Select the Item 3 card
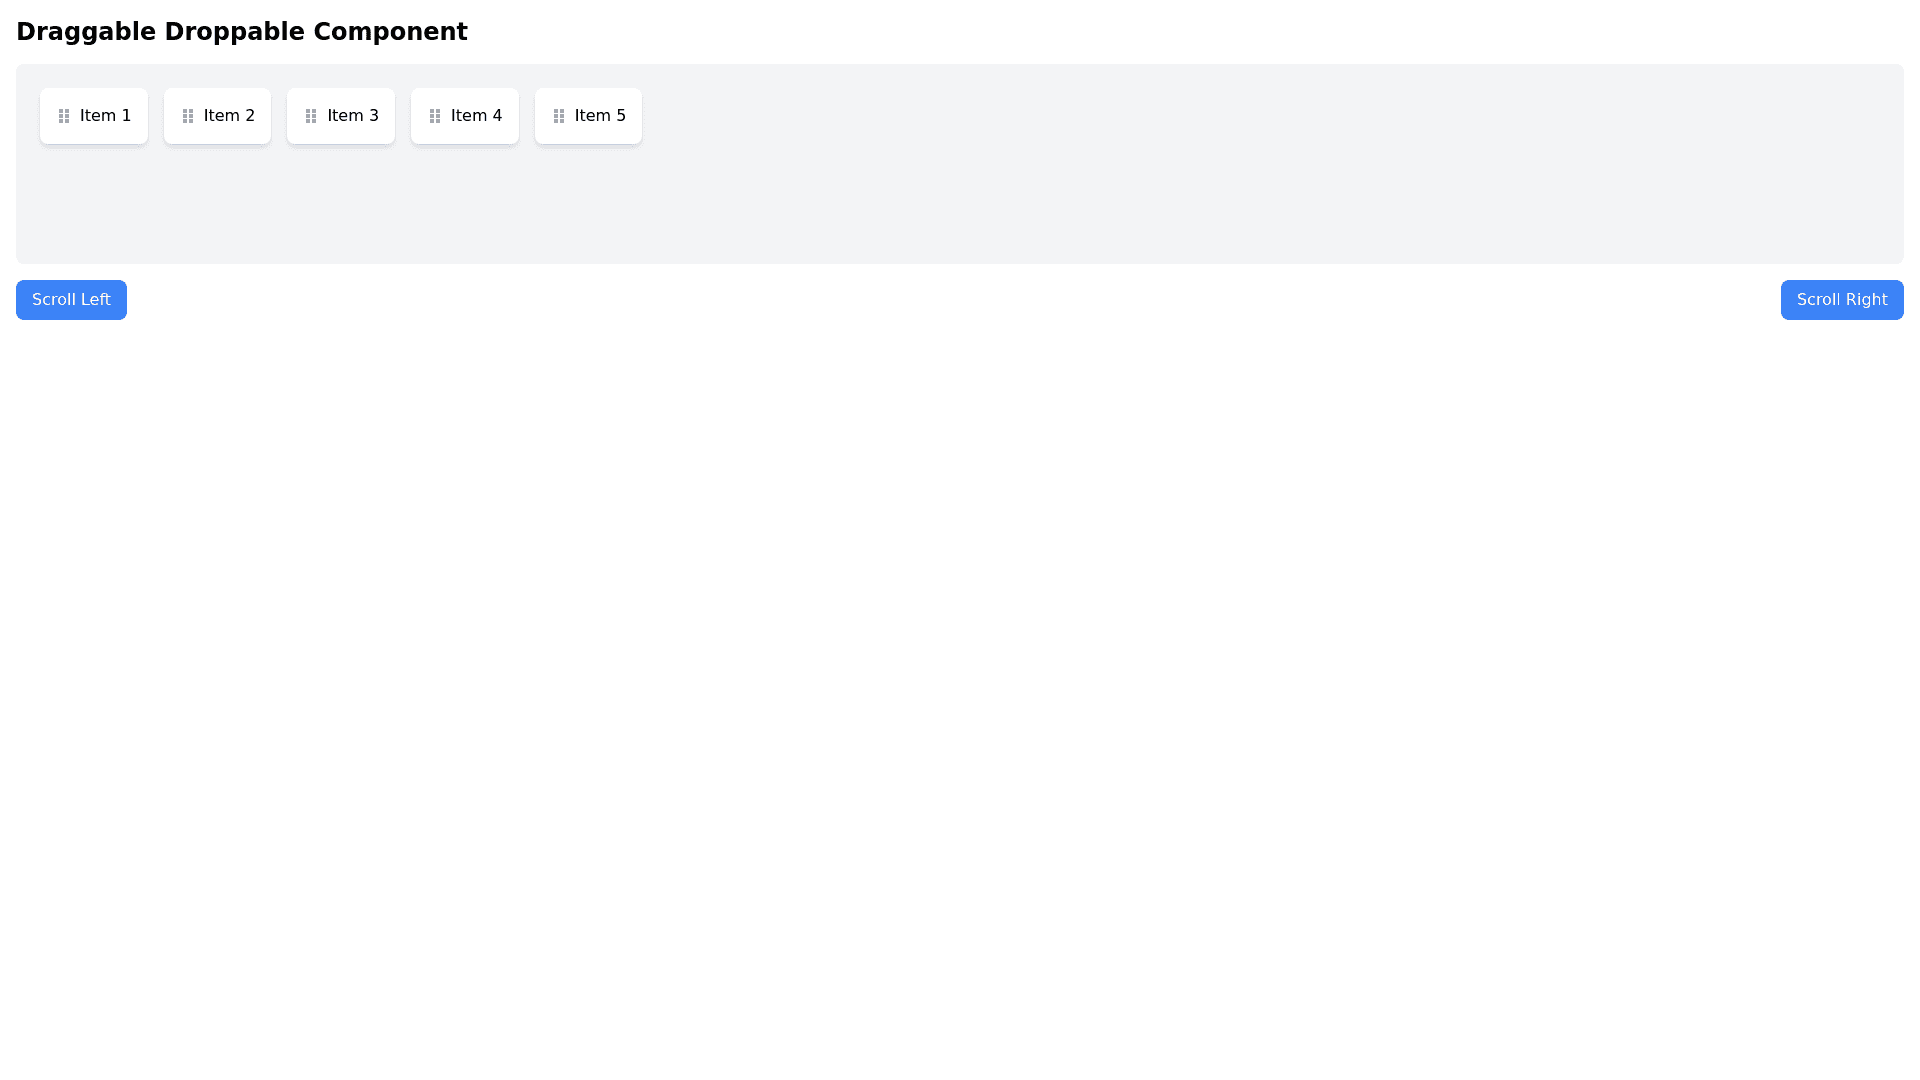The width and height of the screenshot is (1920, 1080). point(340,116)
